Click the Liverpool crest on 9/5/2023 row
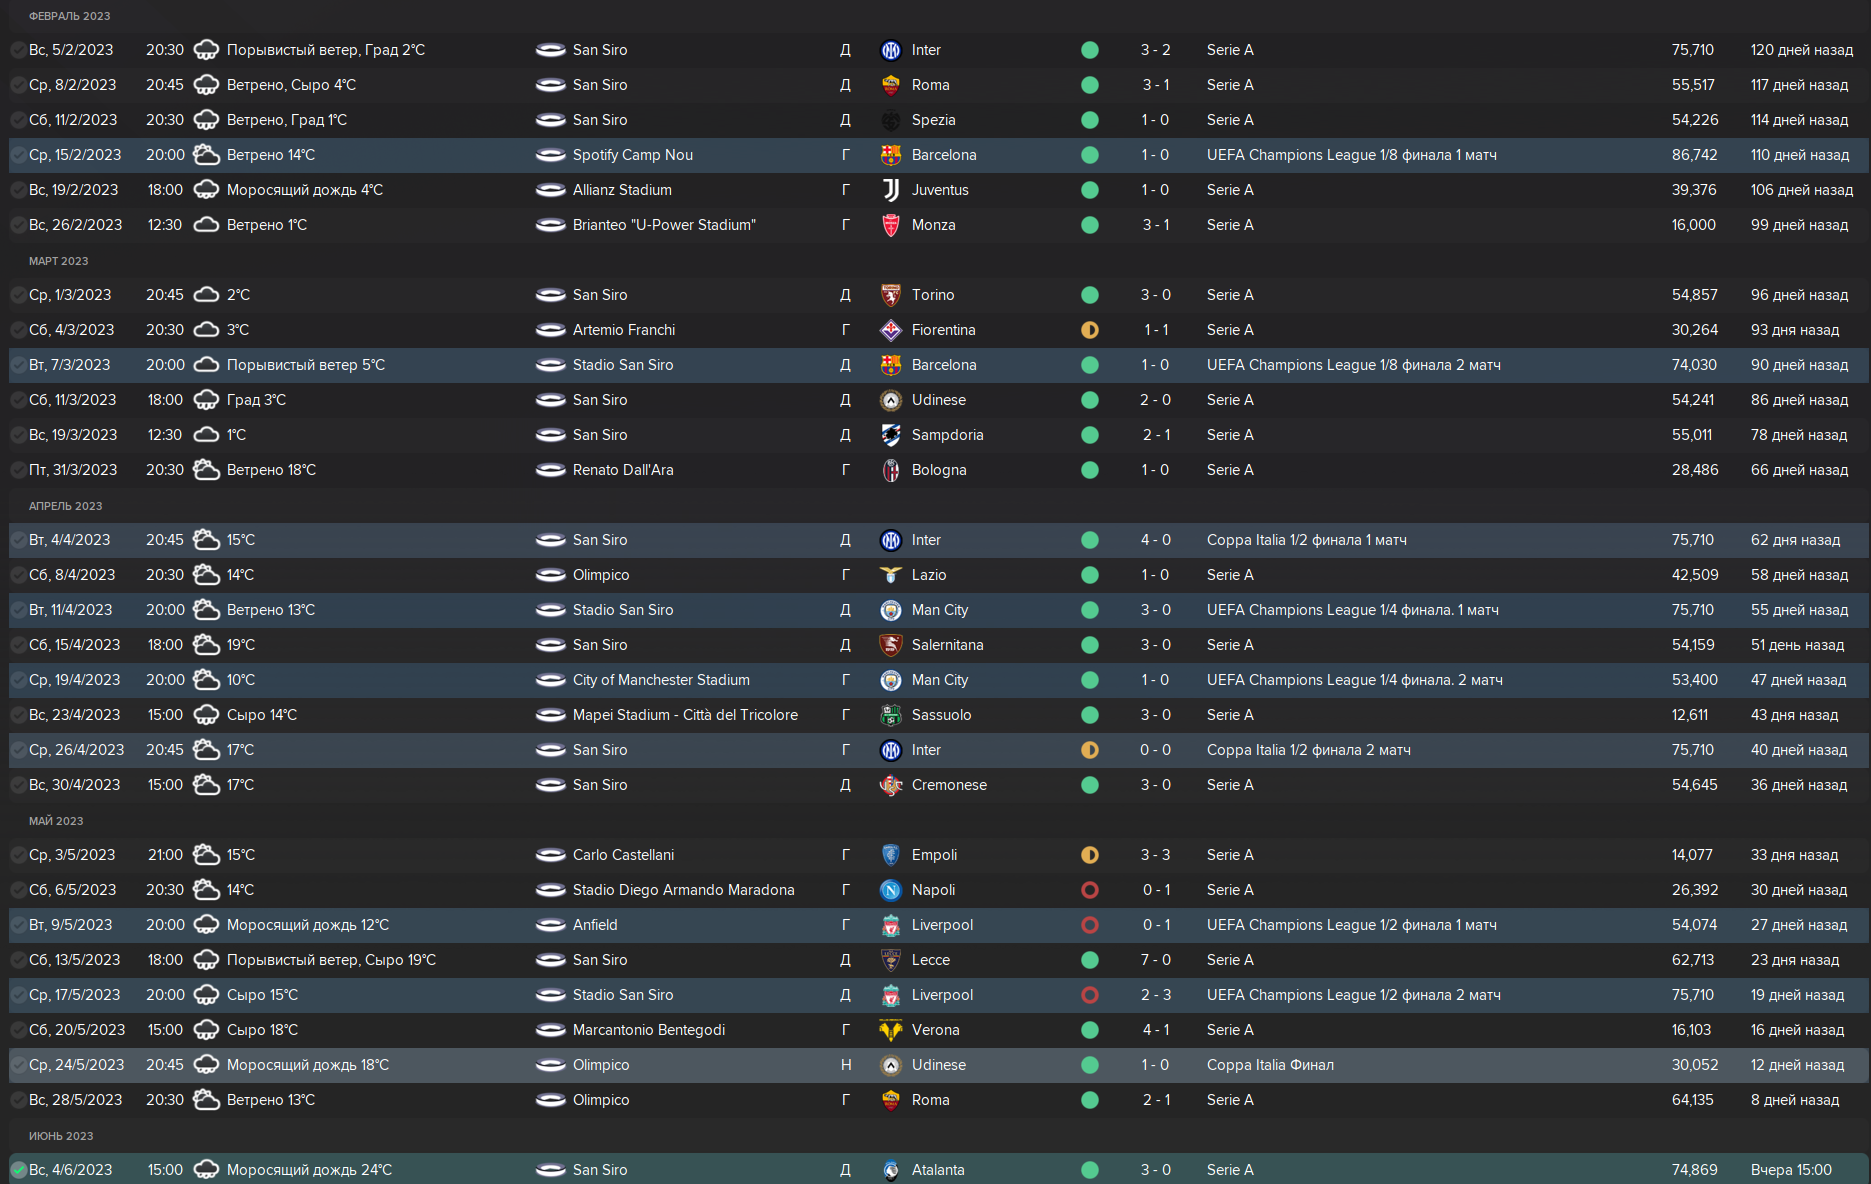This screenshot has width=1871, height=1184. 890,925
